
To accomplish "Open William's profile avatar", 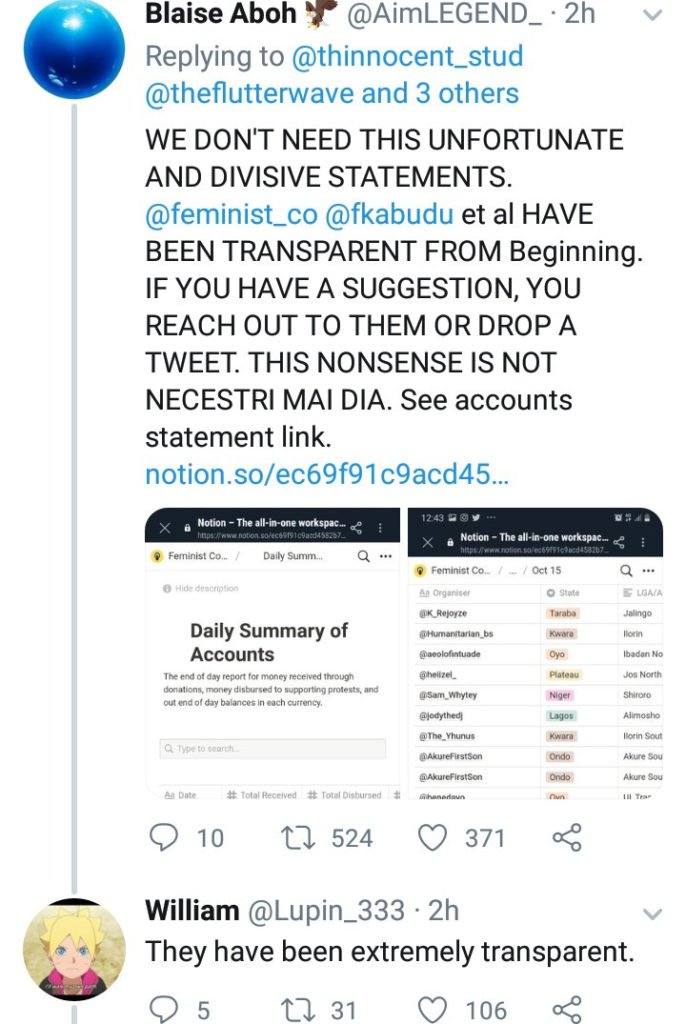I will click(74, 949).
